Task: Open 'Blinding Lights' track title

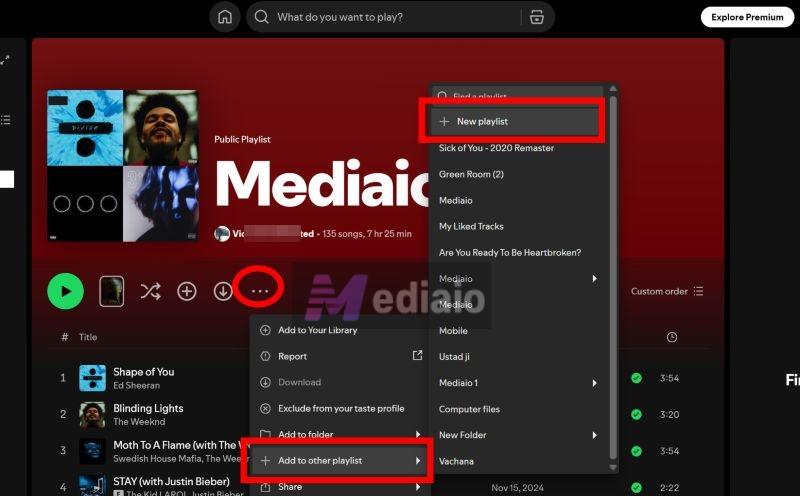Action: 148,408
